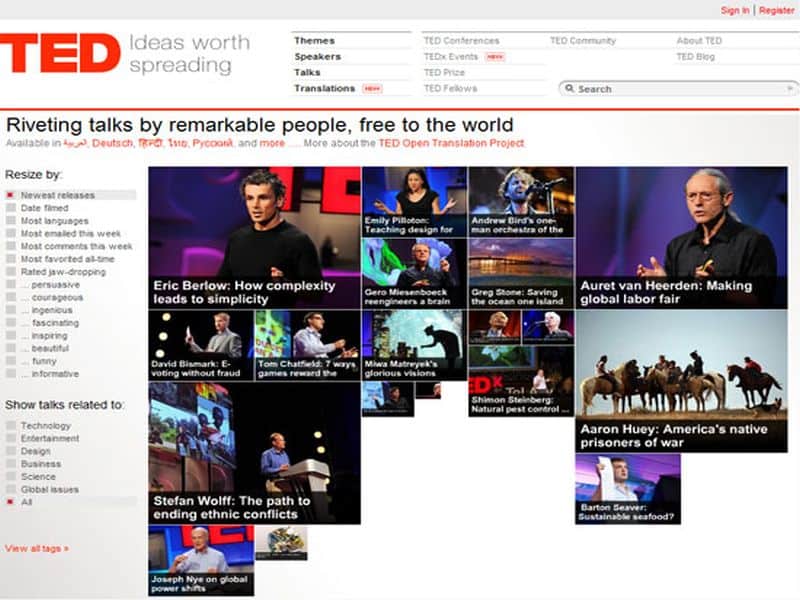Image resolution: width=800 pixels, height=600 pixels.
Task: Select the persuasive rating option
Action: click(x=43, y=284)
